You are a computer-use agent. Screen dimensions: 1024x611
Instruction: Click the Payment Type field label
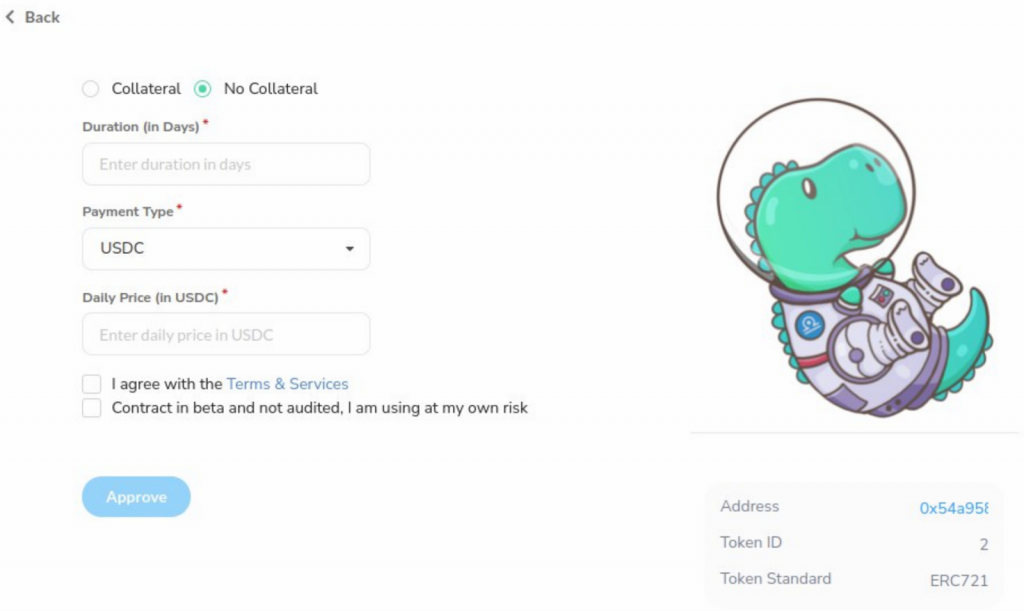click(x=127, y=212)
